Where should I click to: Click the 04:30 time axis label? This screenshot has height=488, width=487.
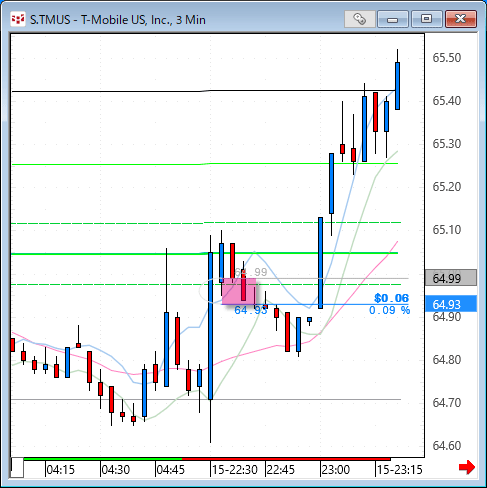[116, 470]
